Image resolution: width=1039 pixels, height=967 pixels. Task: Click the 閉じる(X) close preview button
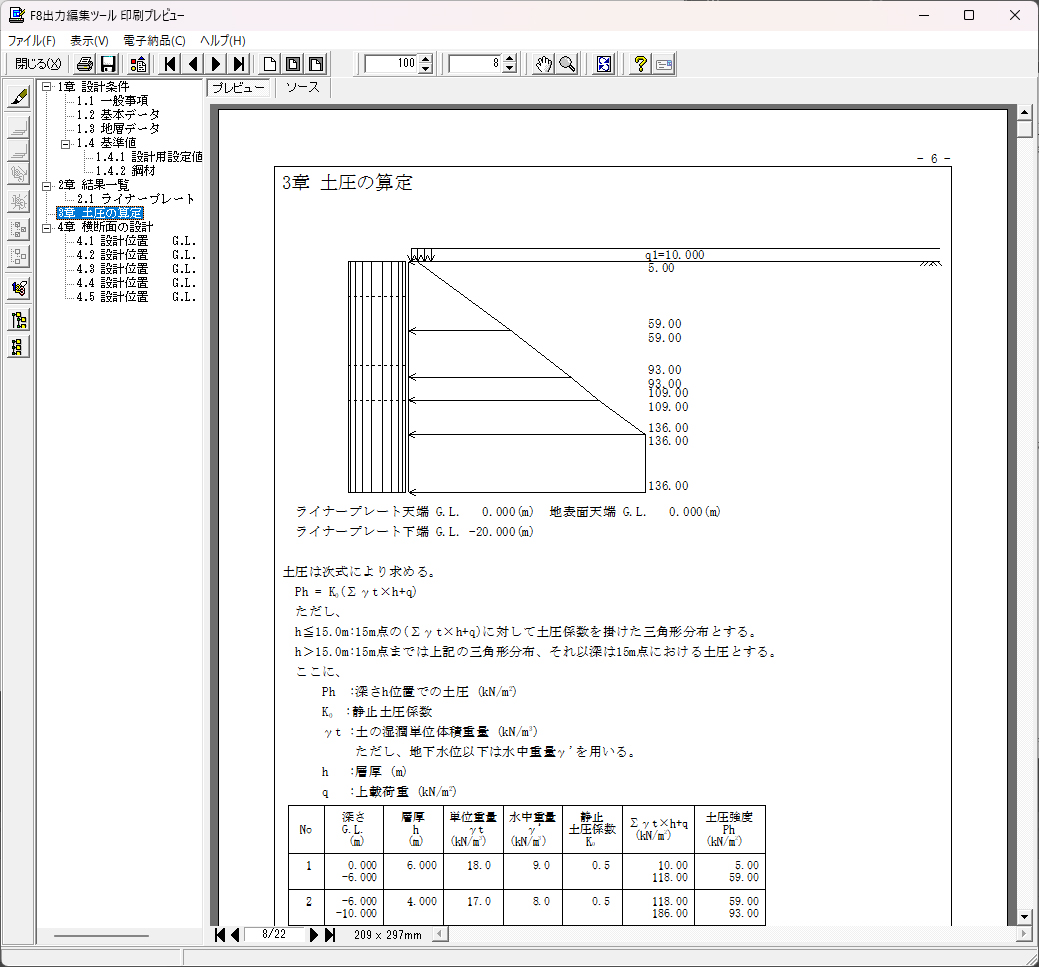38,64
